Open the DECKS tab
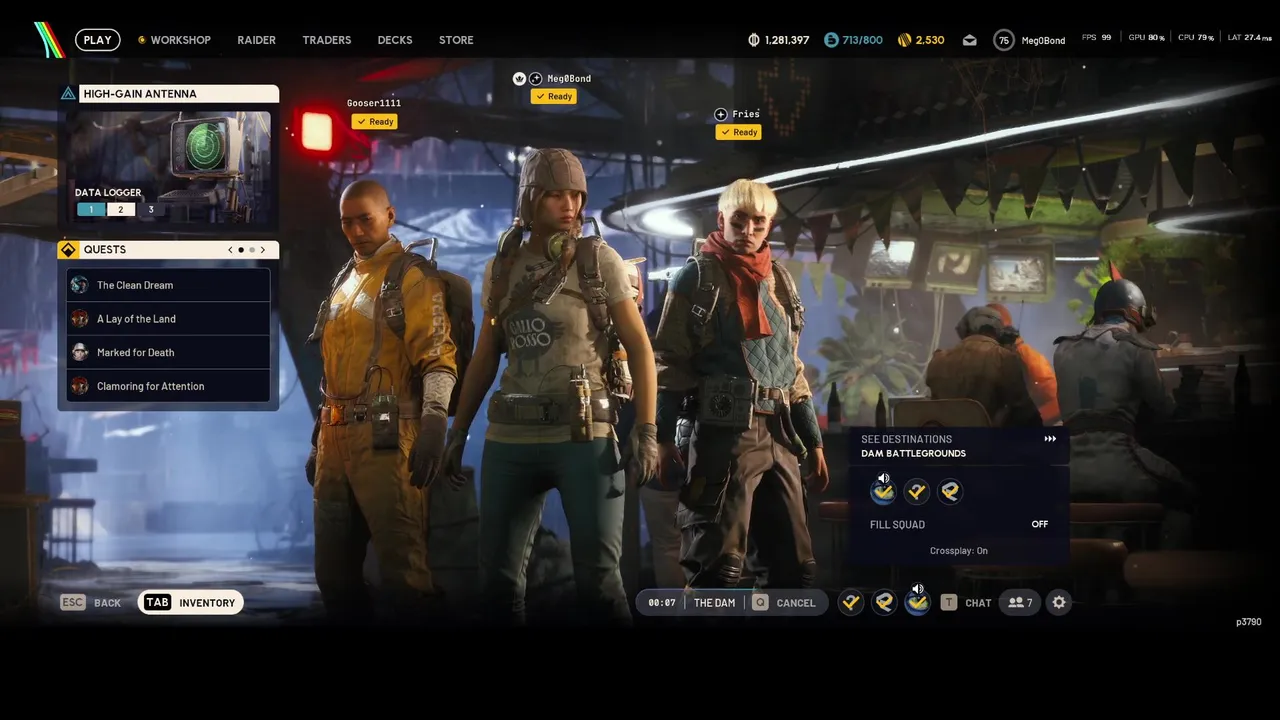Viewport: 1280px width, 720px height. click(395, 40)
